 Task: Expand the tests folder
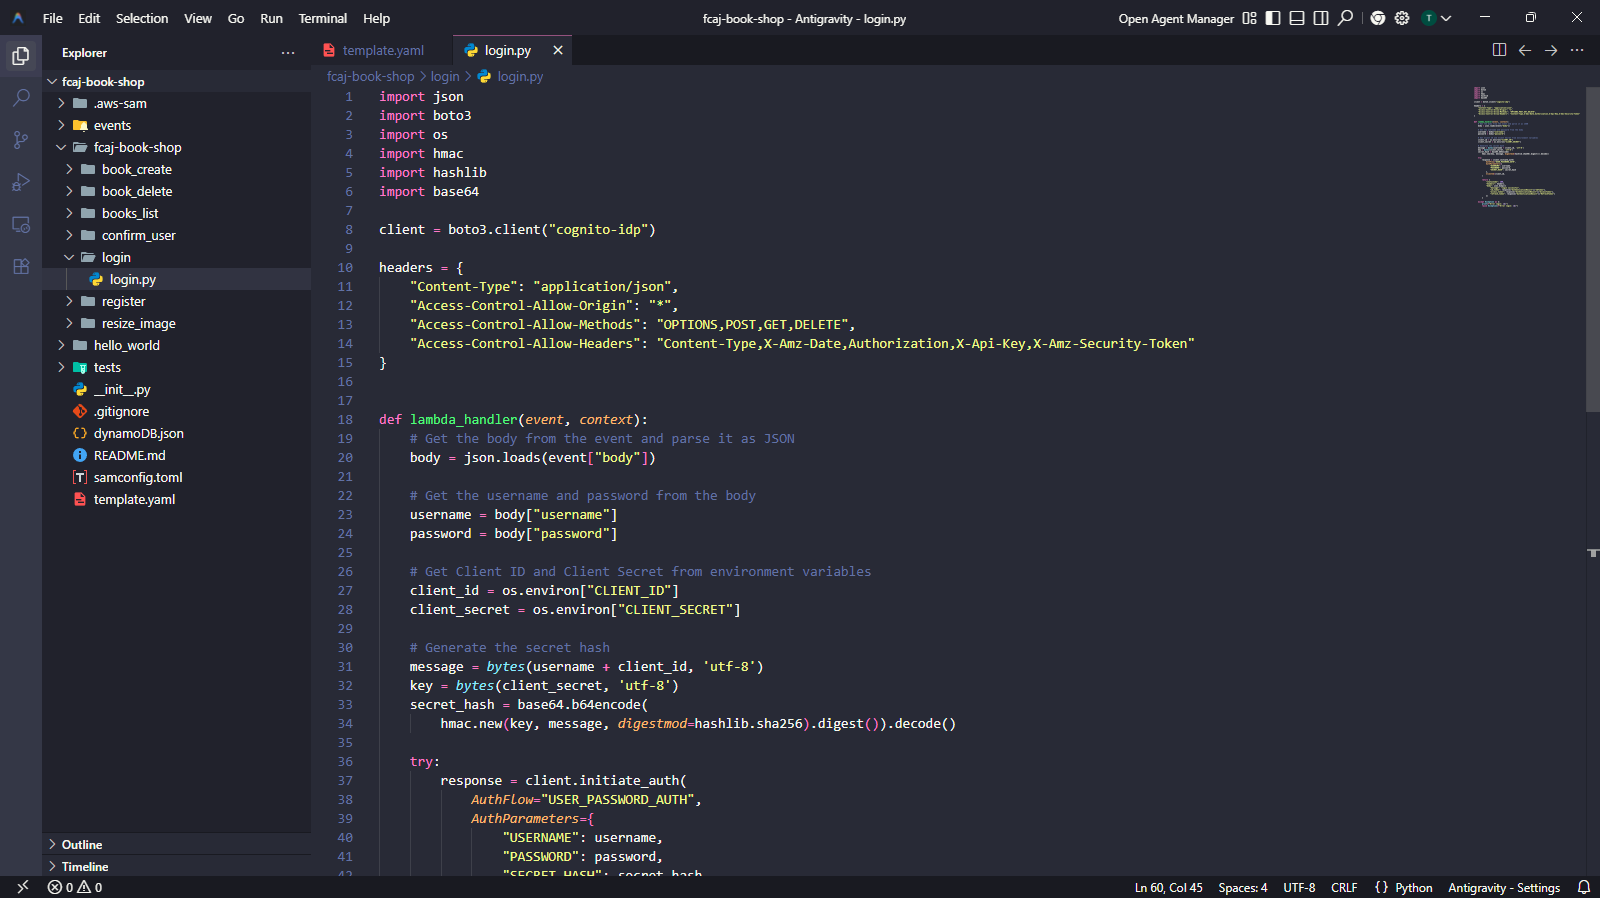tap(61, 367)
